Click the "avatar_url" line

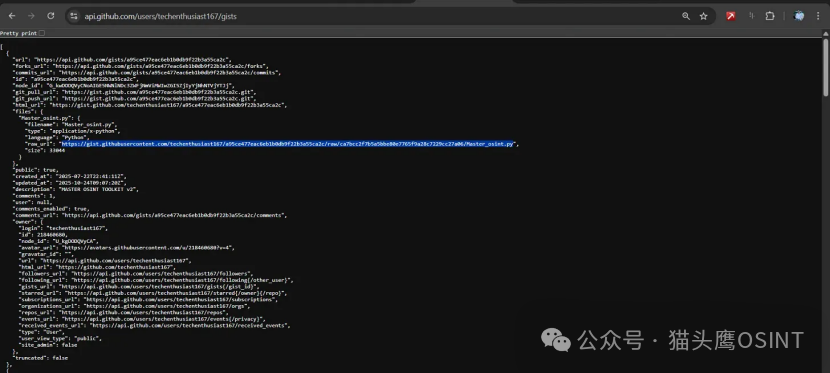pos(127,247)
